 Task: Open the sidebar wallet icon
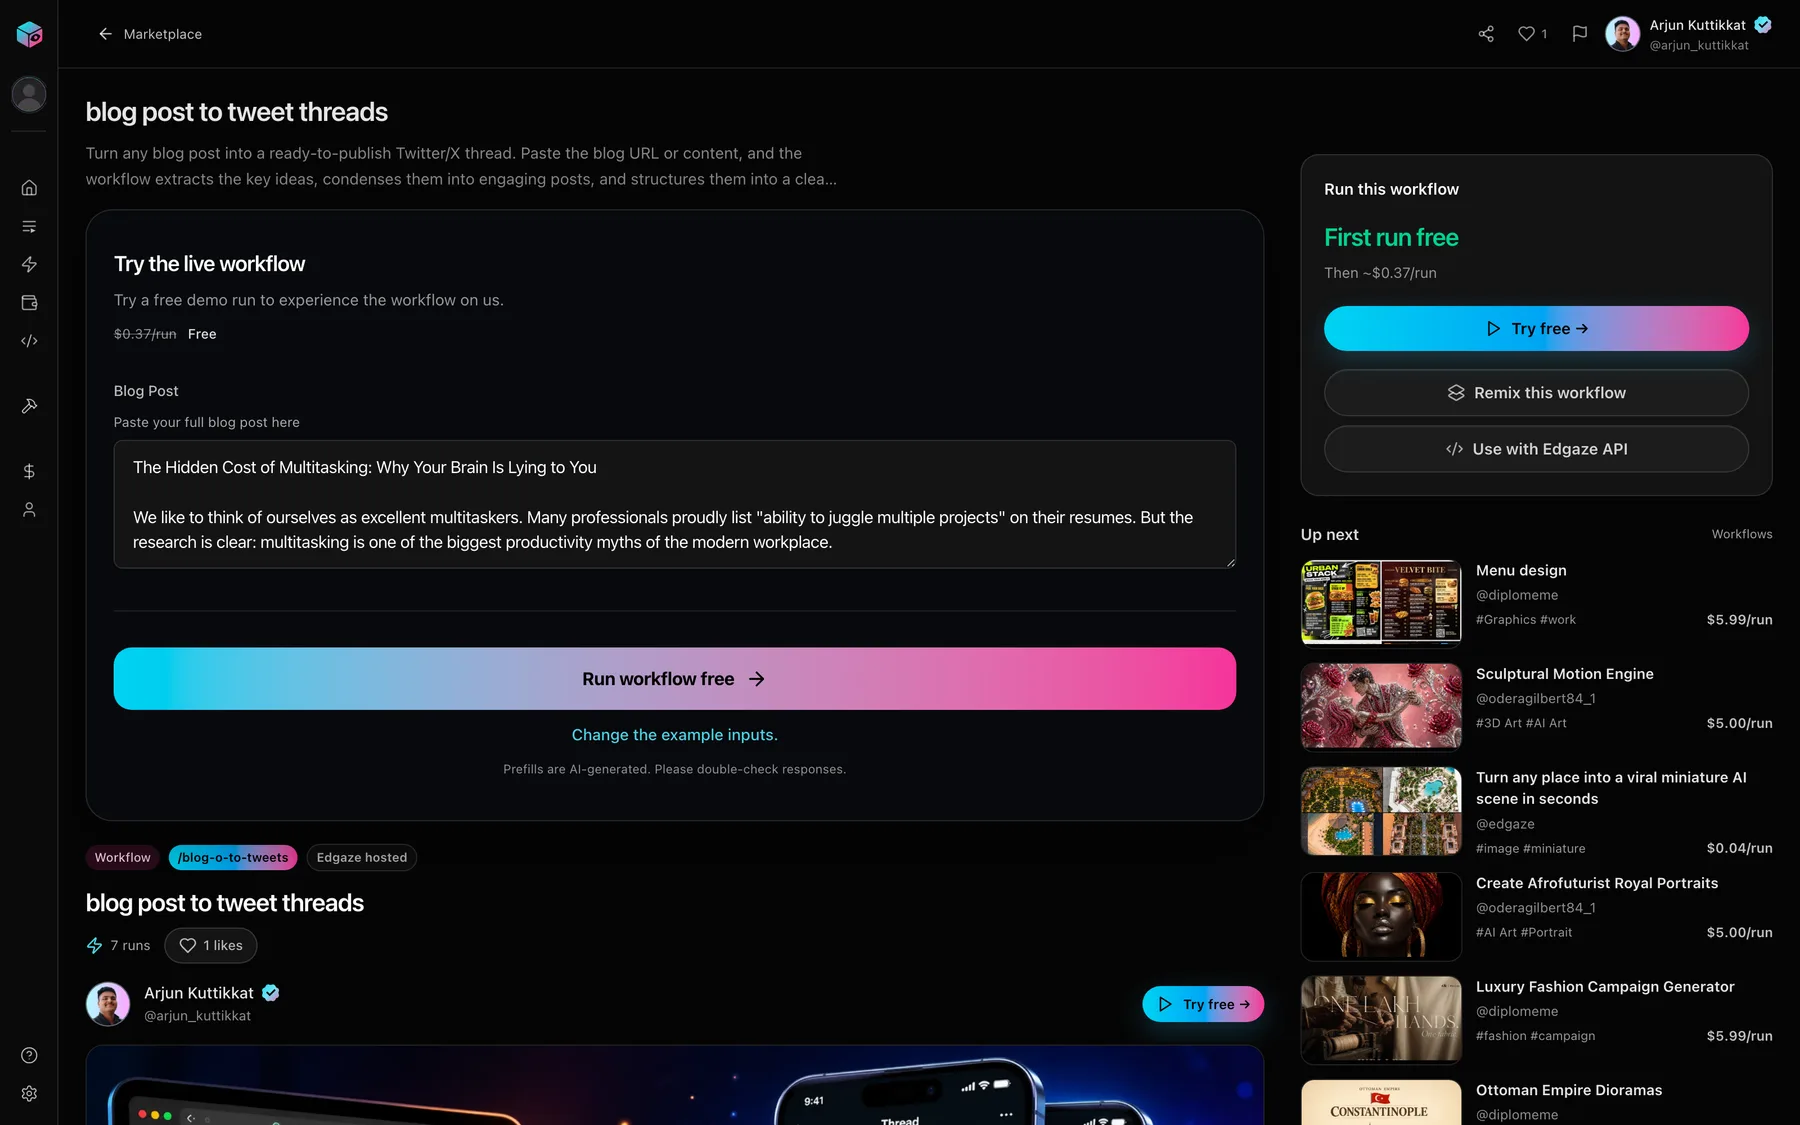coord(29,303)
